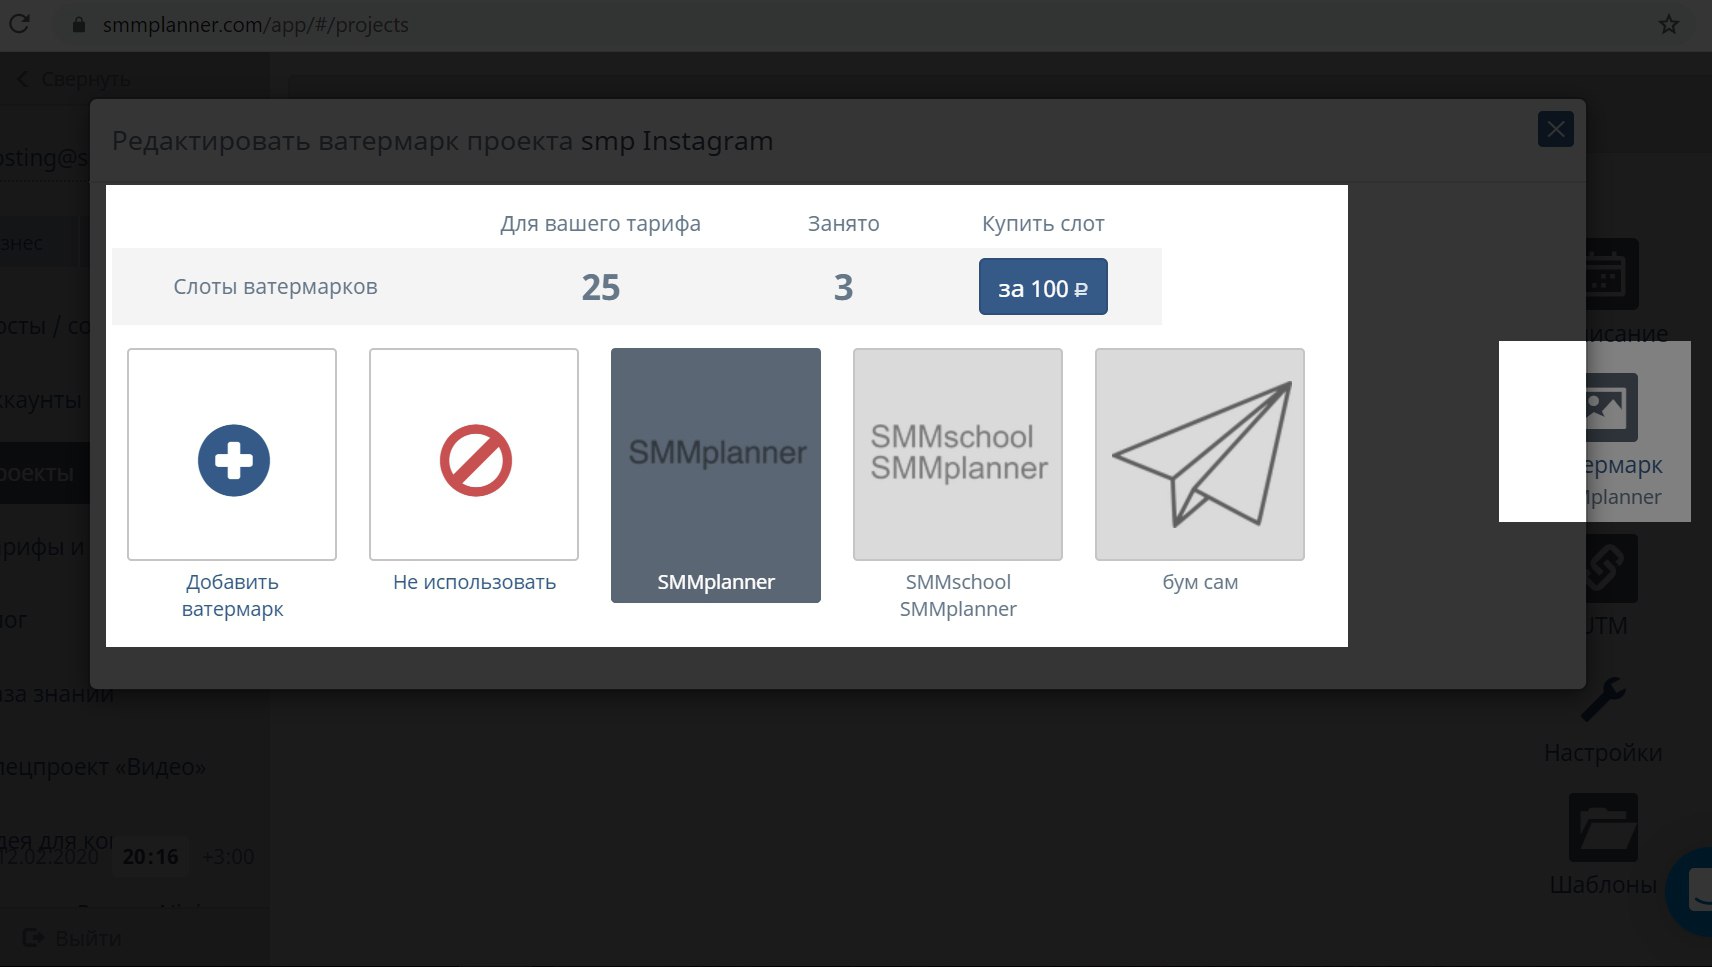This screenshot has height=967, width=1712.
Task: Click the Сlots count value 25
Action: 600,288
